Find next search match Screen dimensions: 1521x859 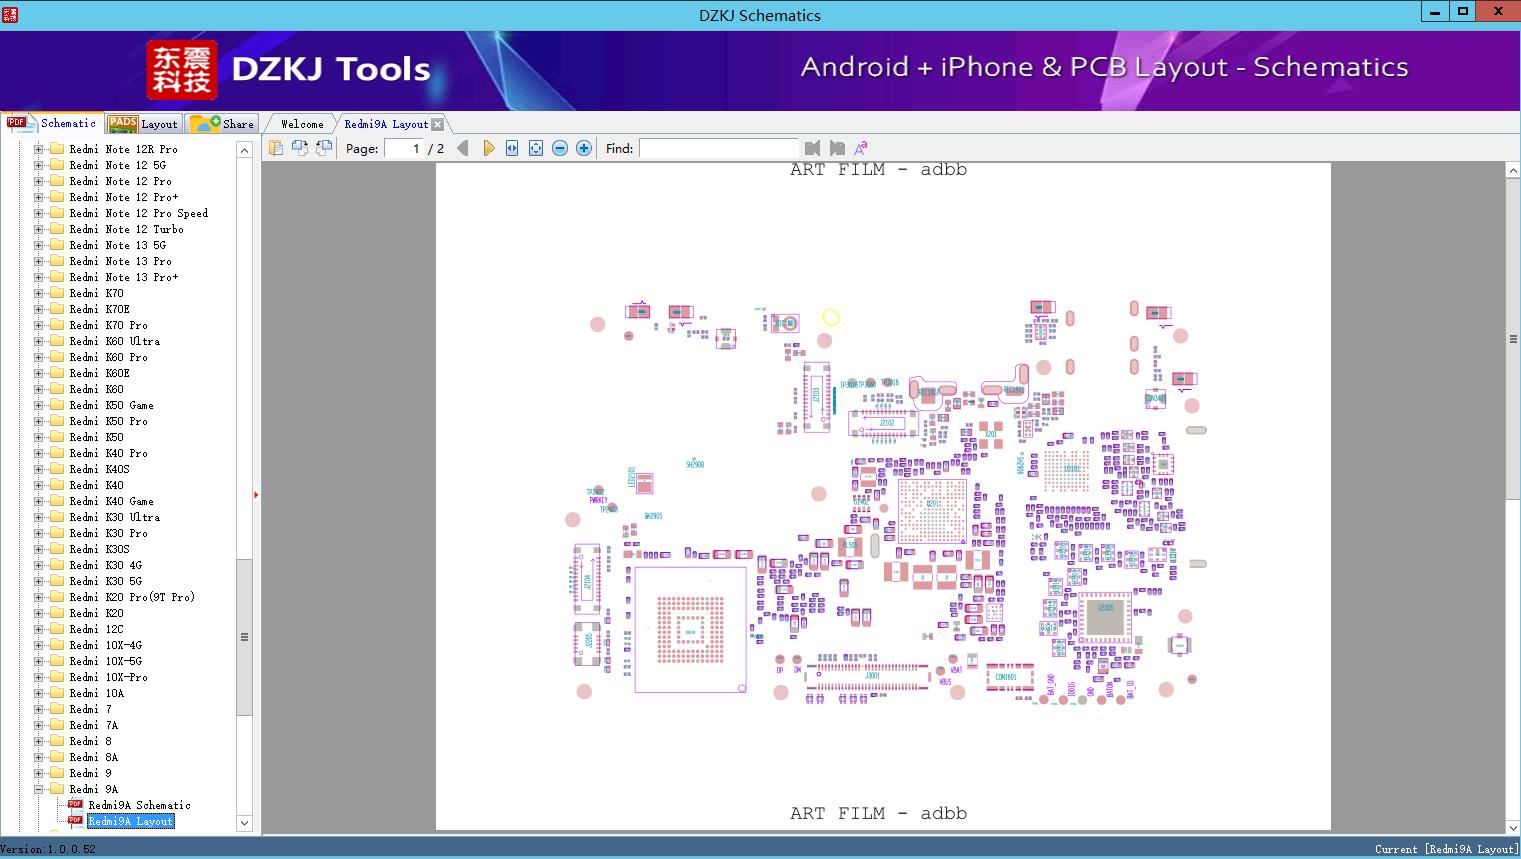837,148
